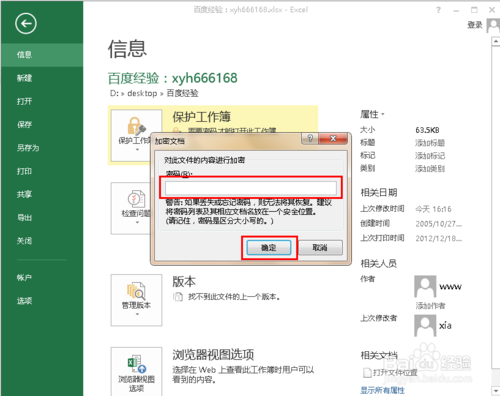Viewport: 500px width, 396px height.
Task: Open the Protect Workbook (保护工作簿) button
Action: 132,135
